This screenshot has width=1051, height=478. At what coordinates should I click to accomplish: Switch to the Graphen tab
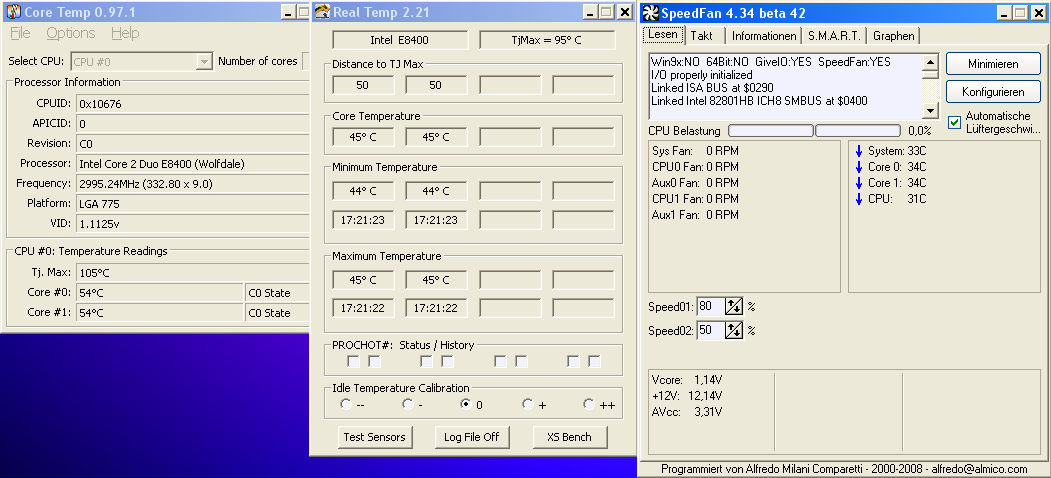point(894,36)
